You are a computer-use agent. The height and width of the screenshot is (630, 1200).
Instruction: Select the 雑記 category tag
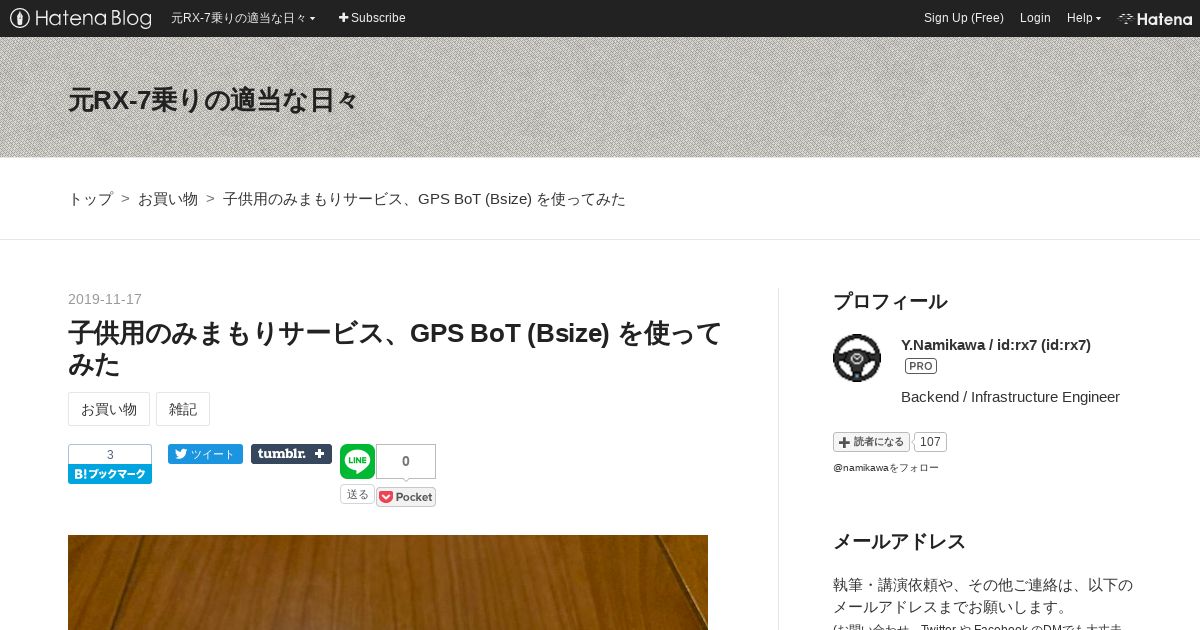[x=183, y=409]
